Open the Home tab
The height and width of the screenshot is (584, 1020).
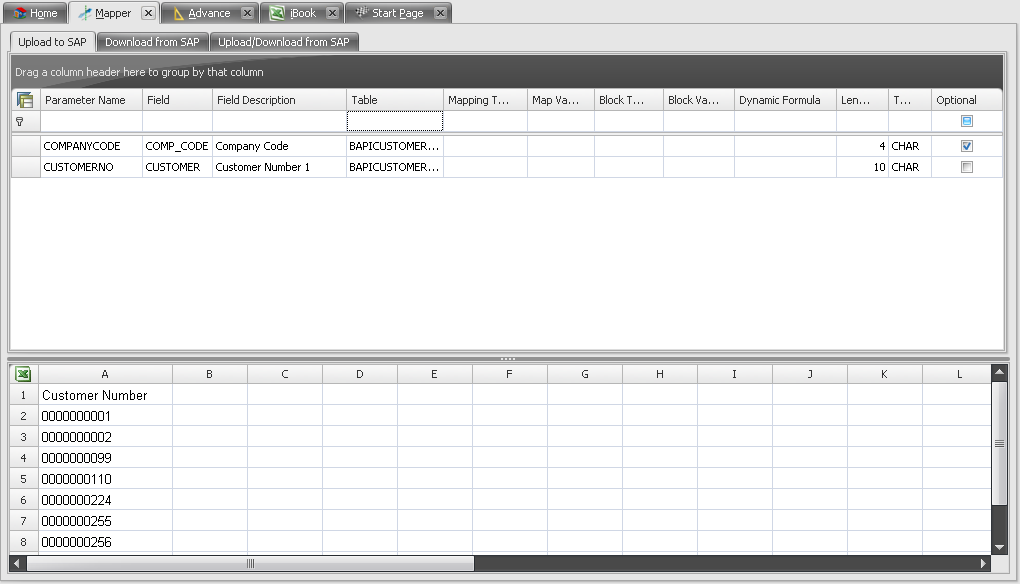click(x=34, y=13)
